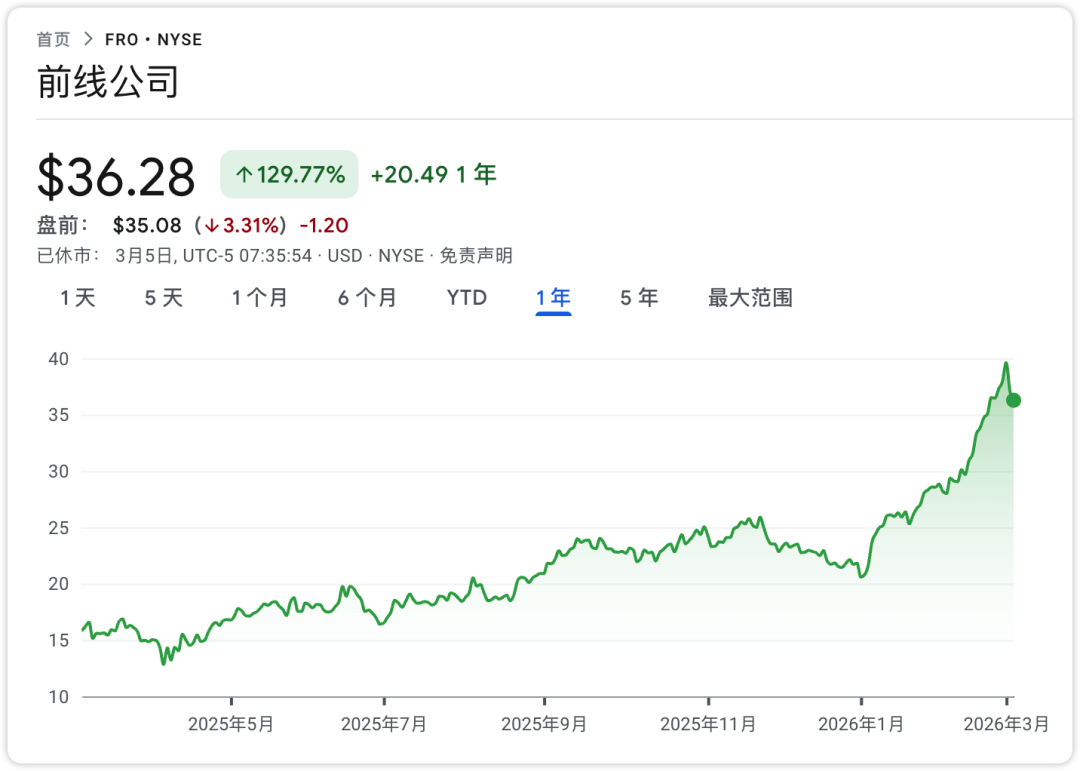The height and width of the screenshot is (771, 1080).
Task: Click the green up arrow in the percentage badge
Action: [244, 175]
